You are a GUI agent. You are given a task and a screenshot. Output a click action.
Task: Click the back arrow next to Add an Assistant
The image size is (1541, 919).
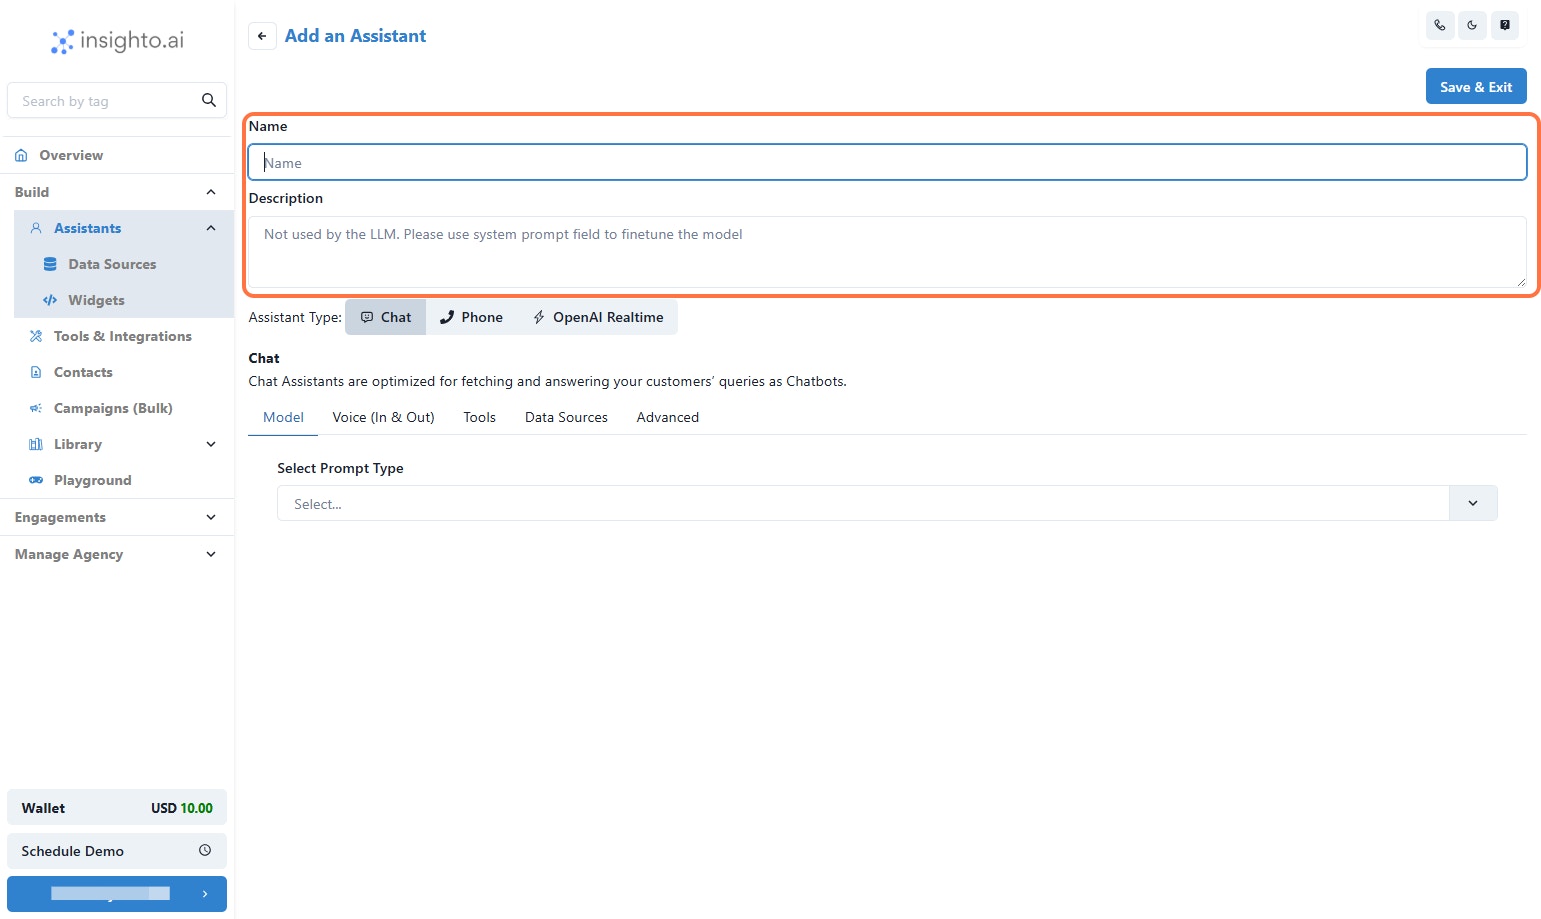[x=262, y=36]
